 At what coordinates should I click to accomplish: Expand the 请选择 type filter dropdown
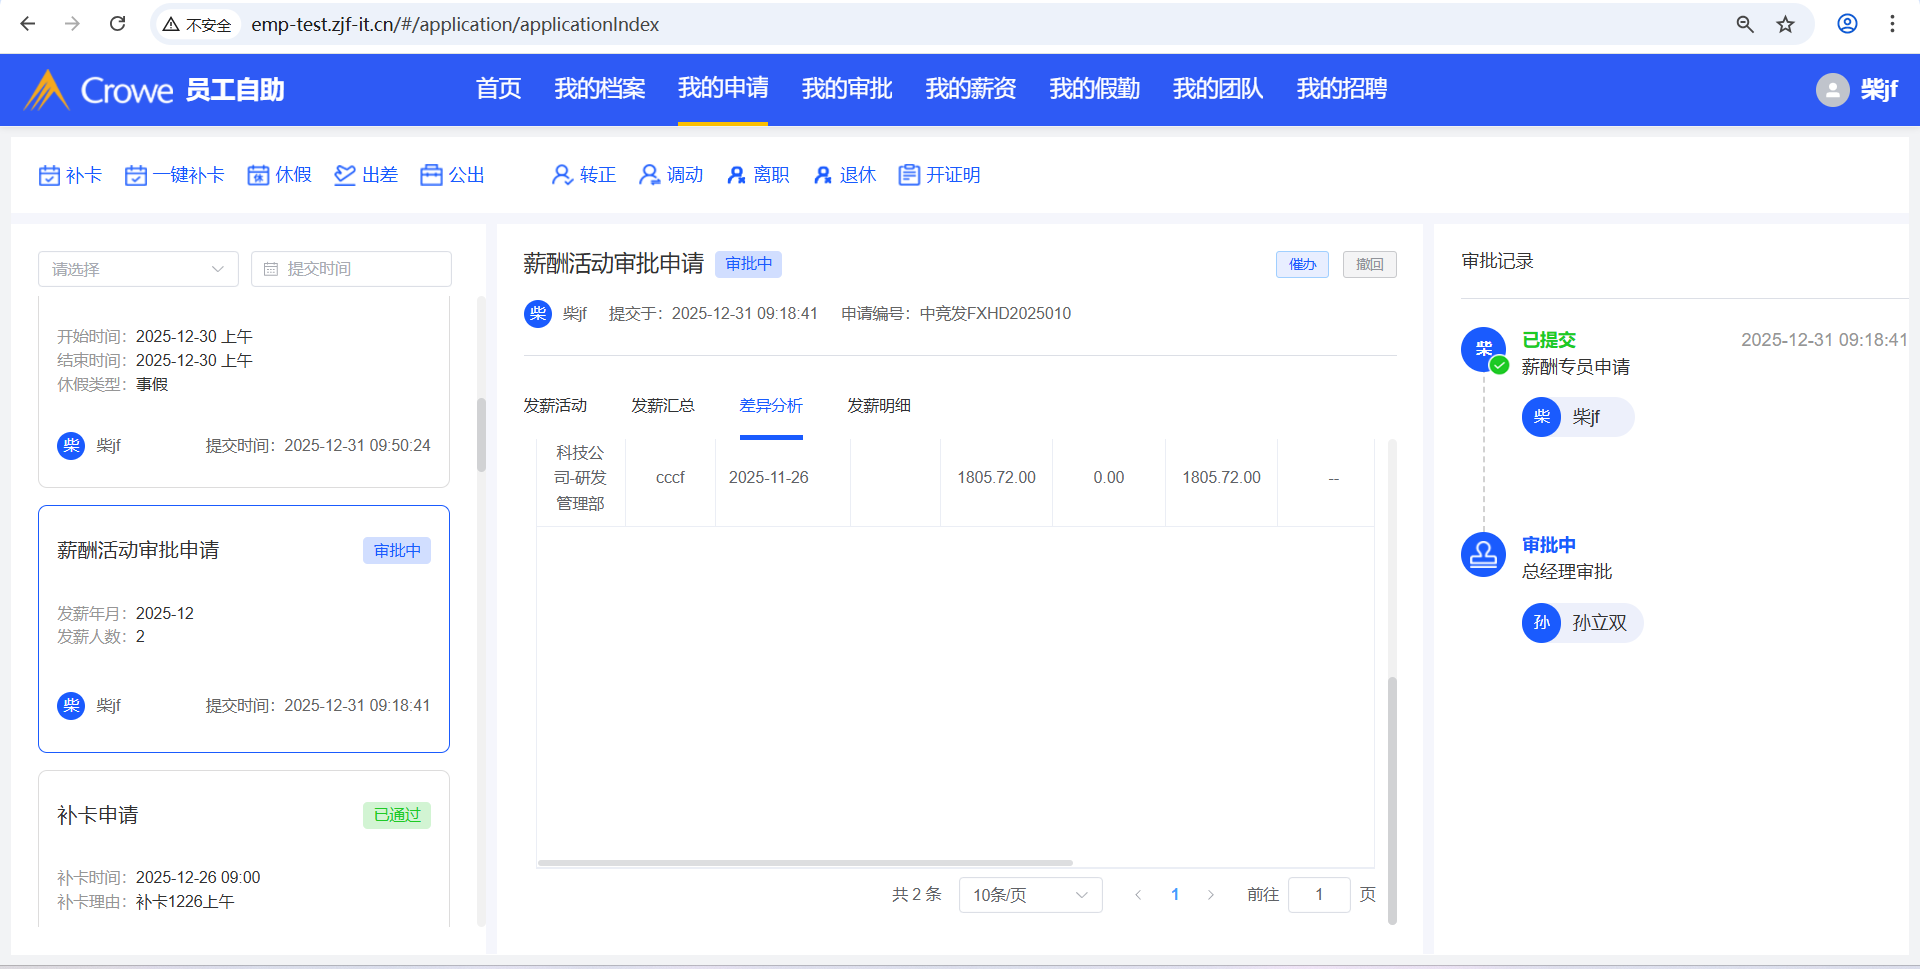point(138,269)
